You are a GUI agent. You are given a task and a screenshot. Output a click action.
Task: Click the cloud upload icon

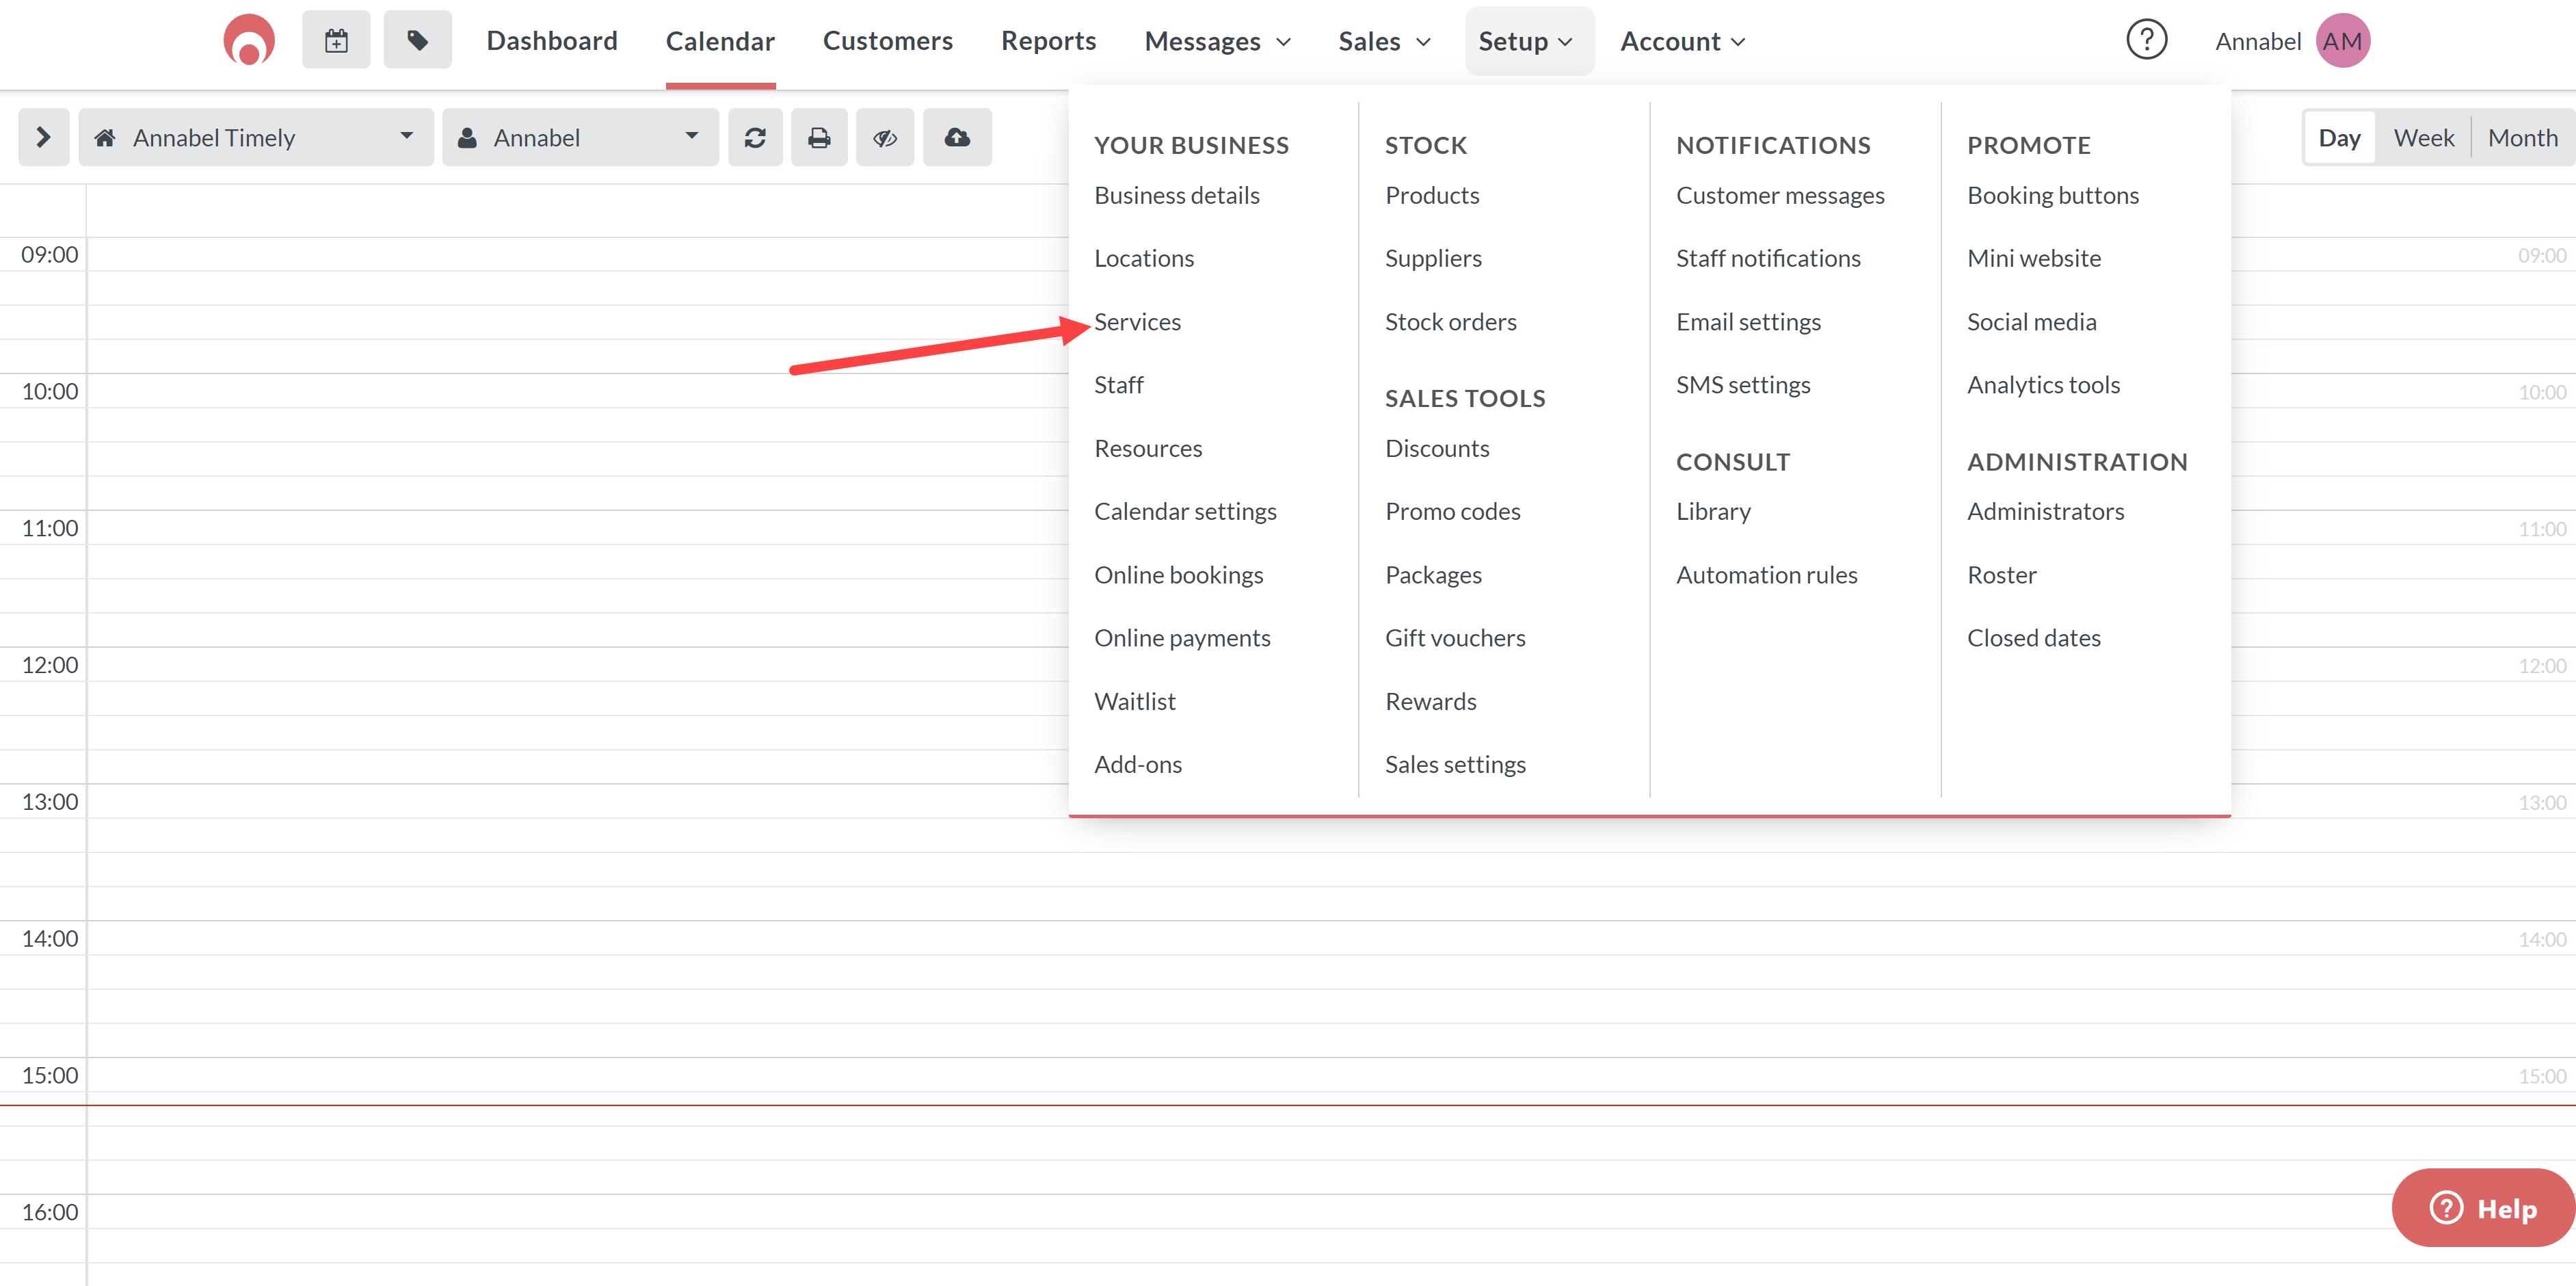point(957,137)
